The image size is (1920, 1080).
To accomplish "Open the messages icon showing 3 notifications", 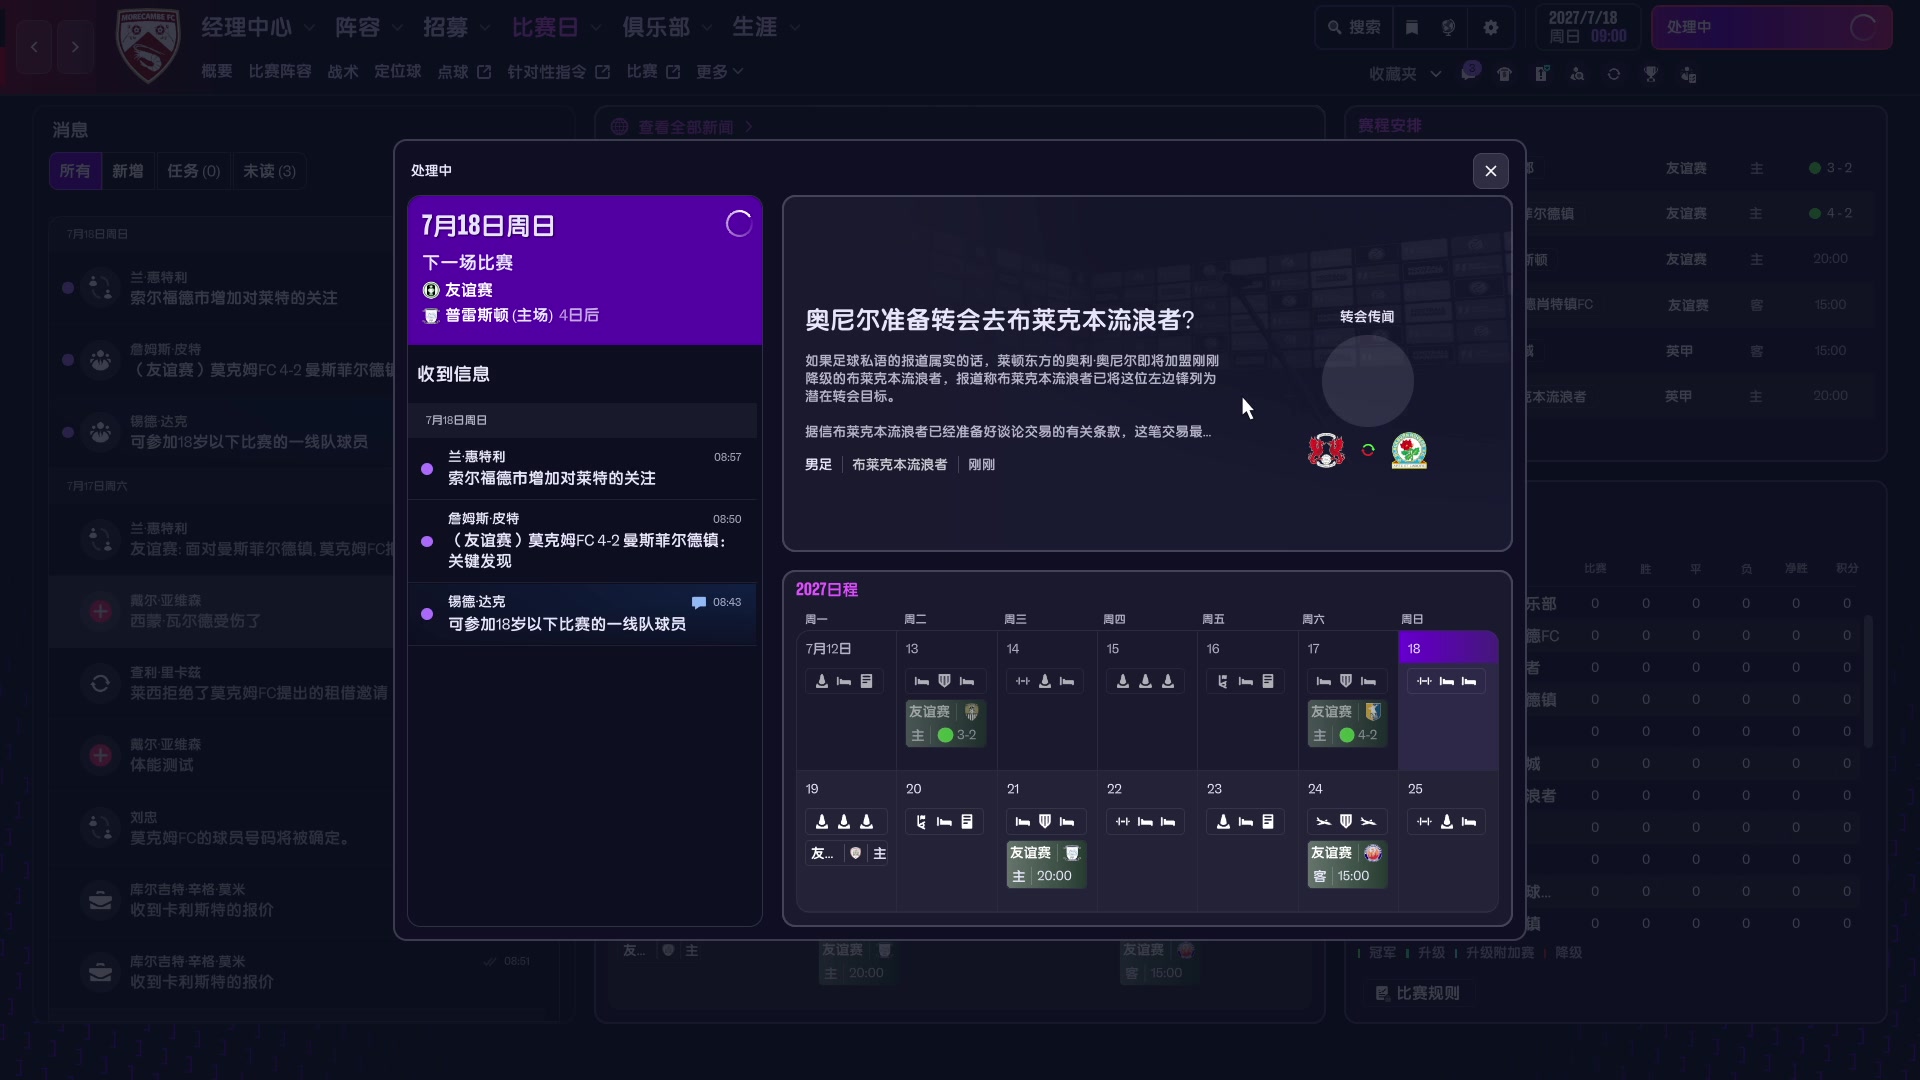I will click(x=1469, y=74).
